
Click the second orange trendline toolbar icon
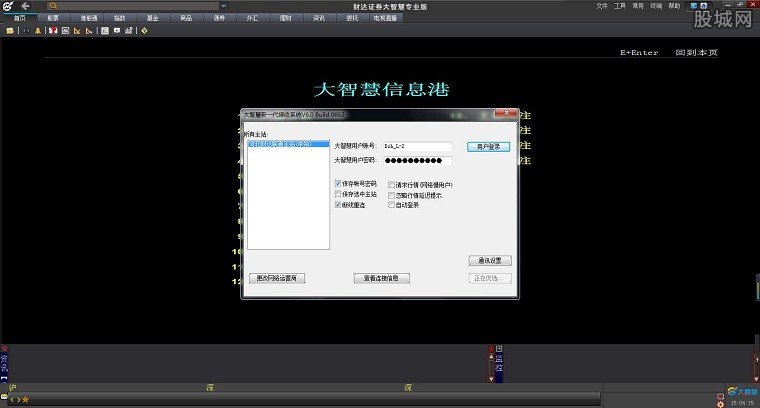(x=89, y=31)
